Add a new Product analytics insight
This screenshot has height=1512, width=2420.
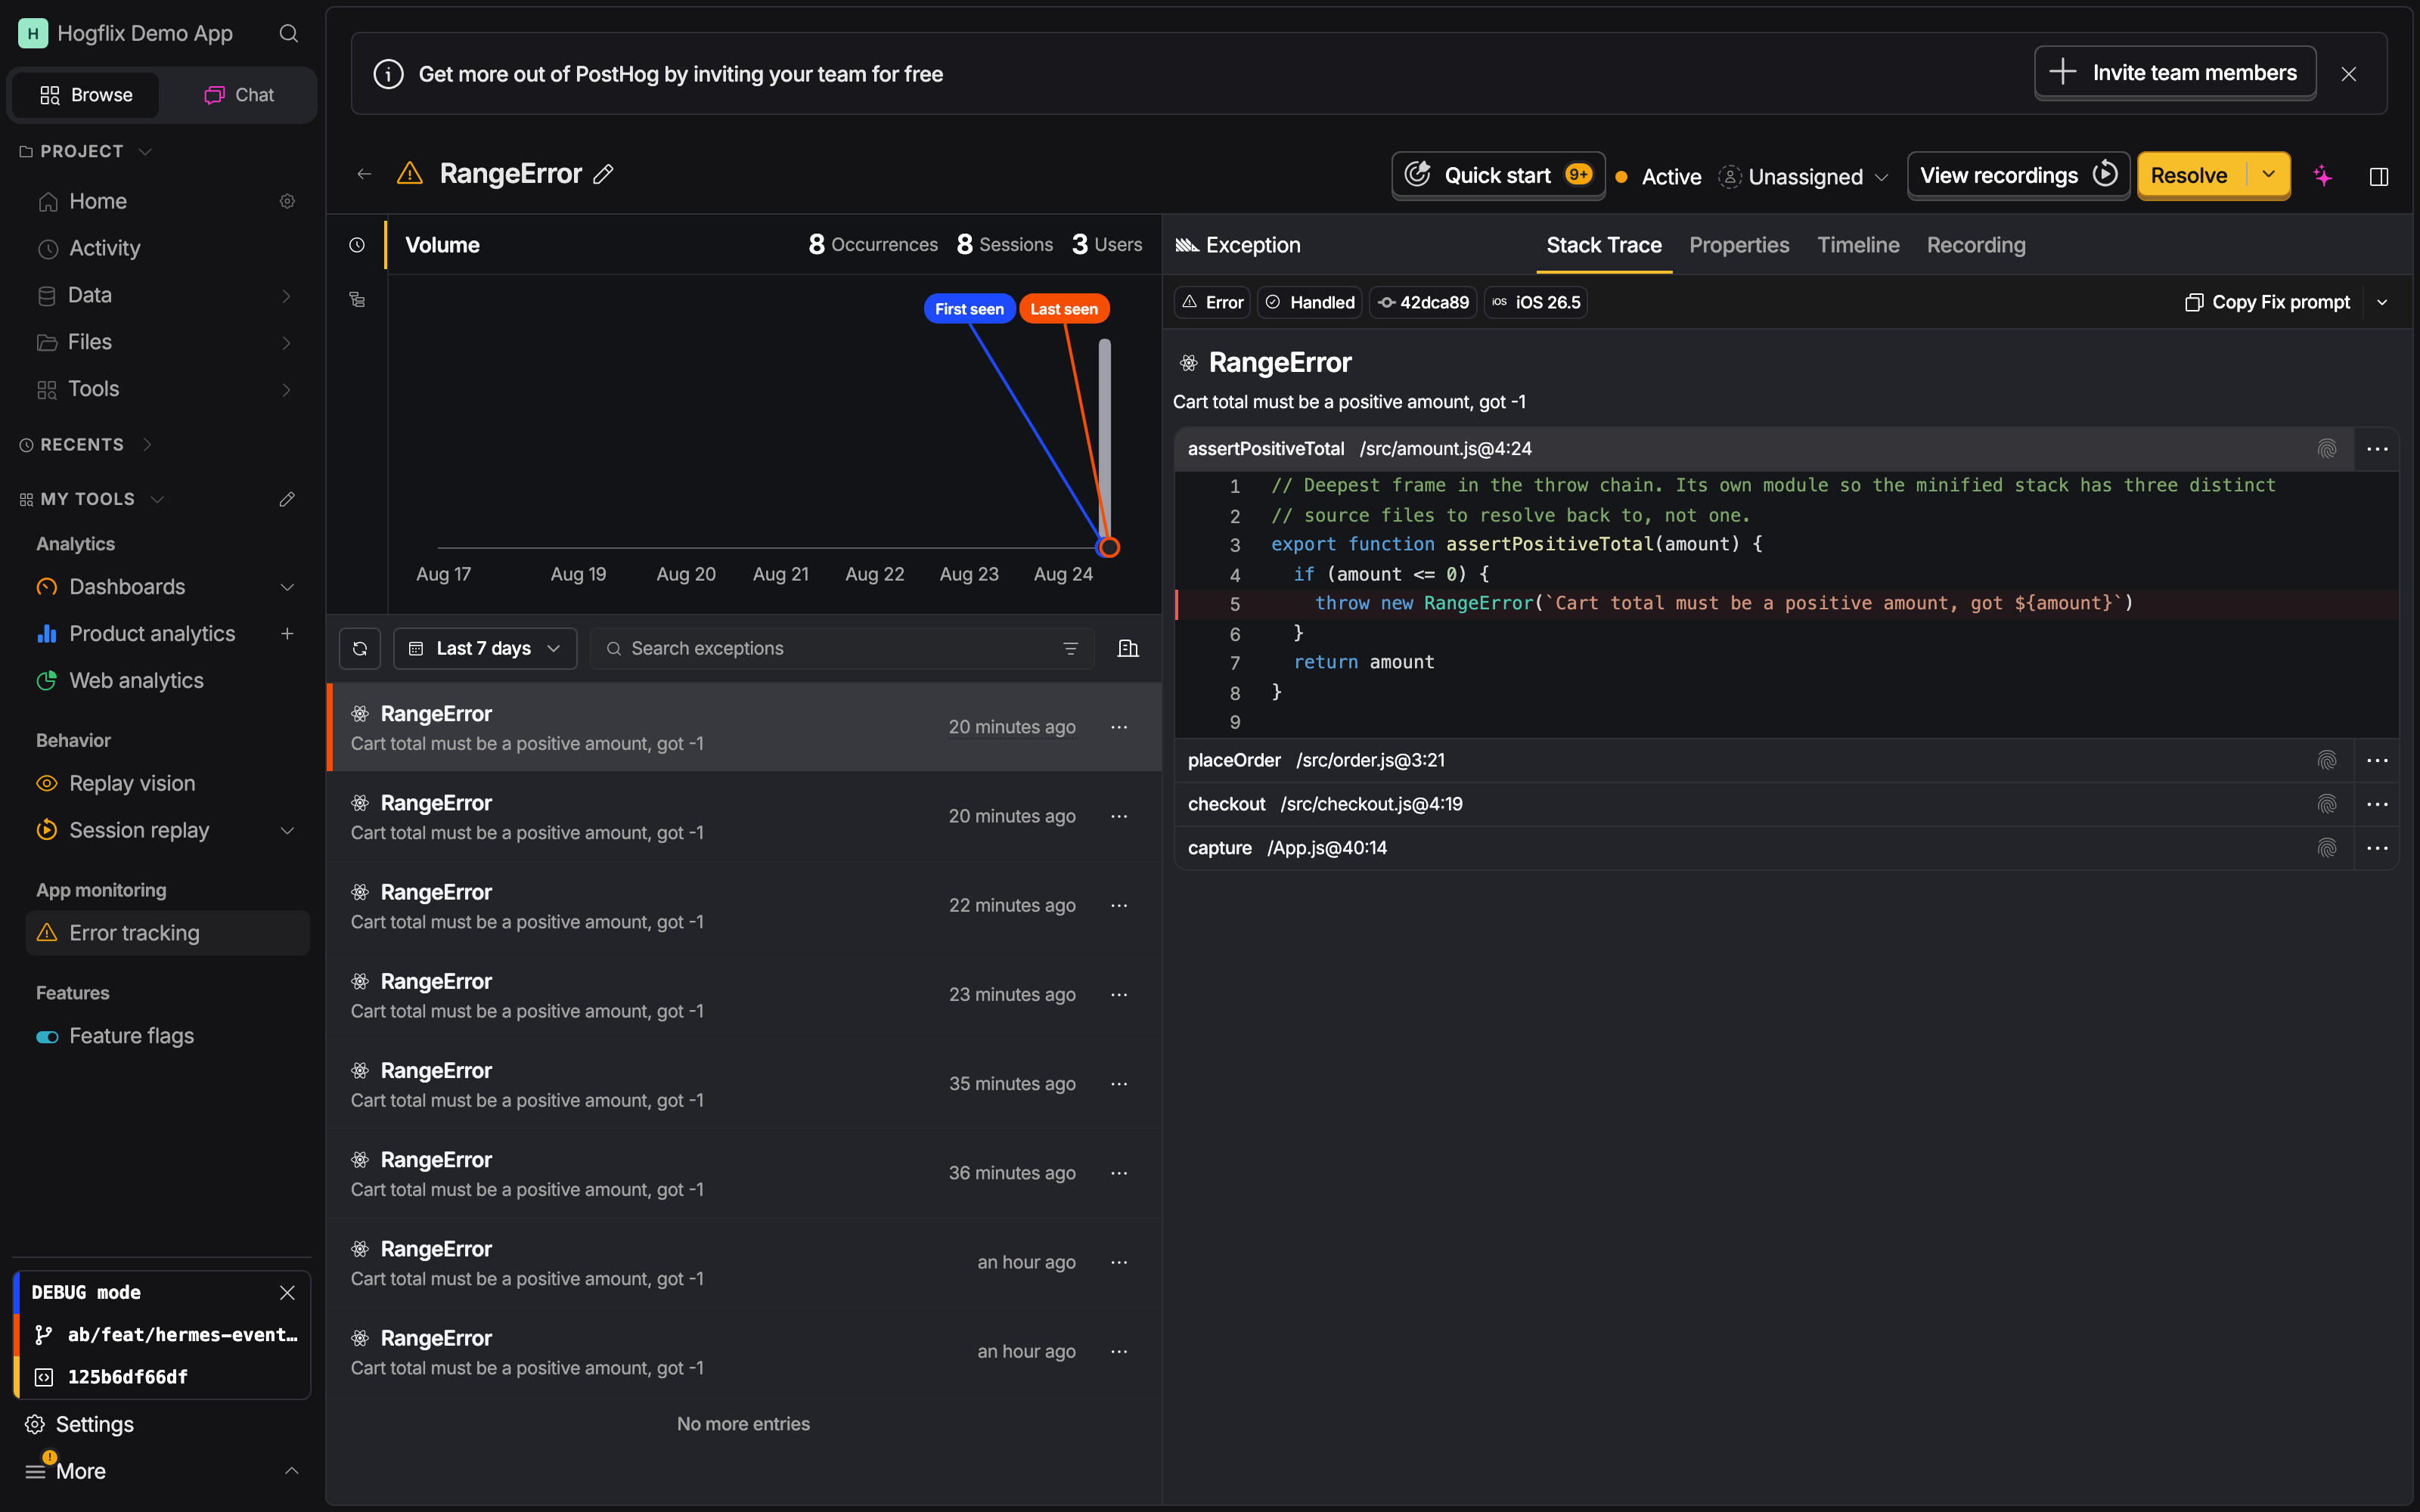point(287,633)
